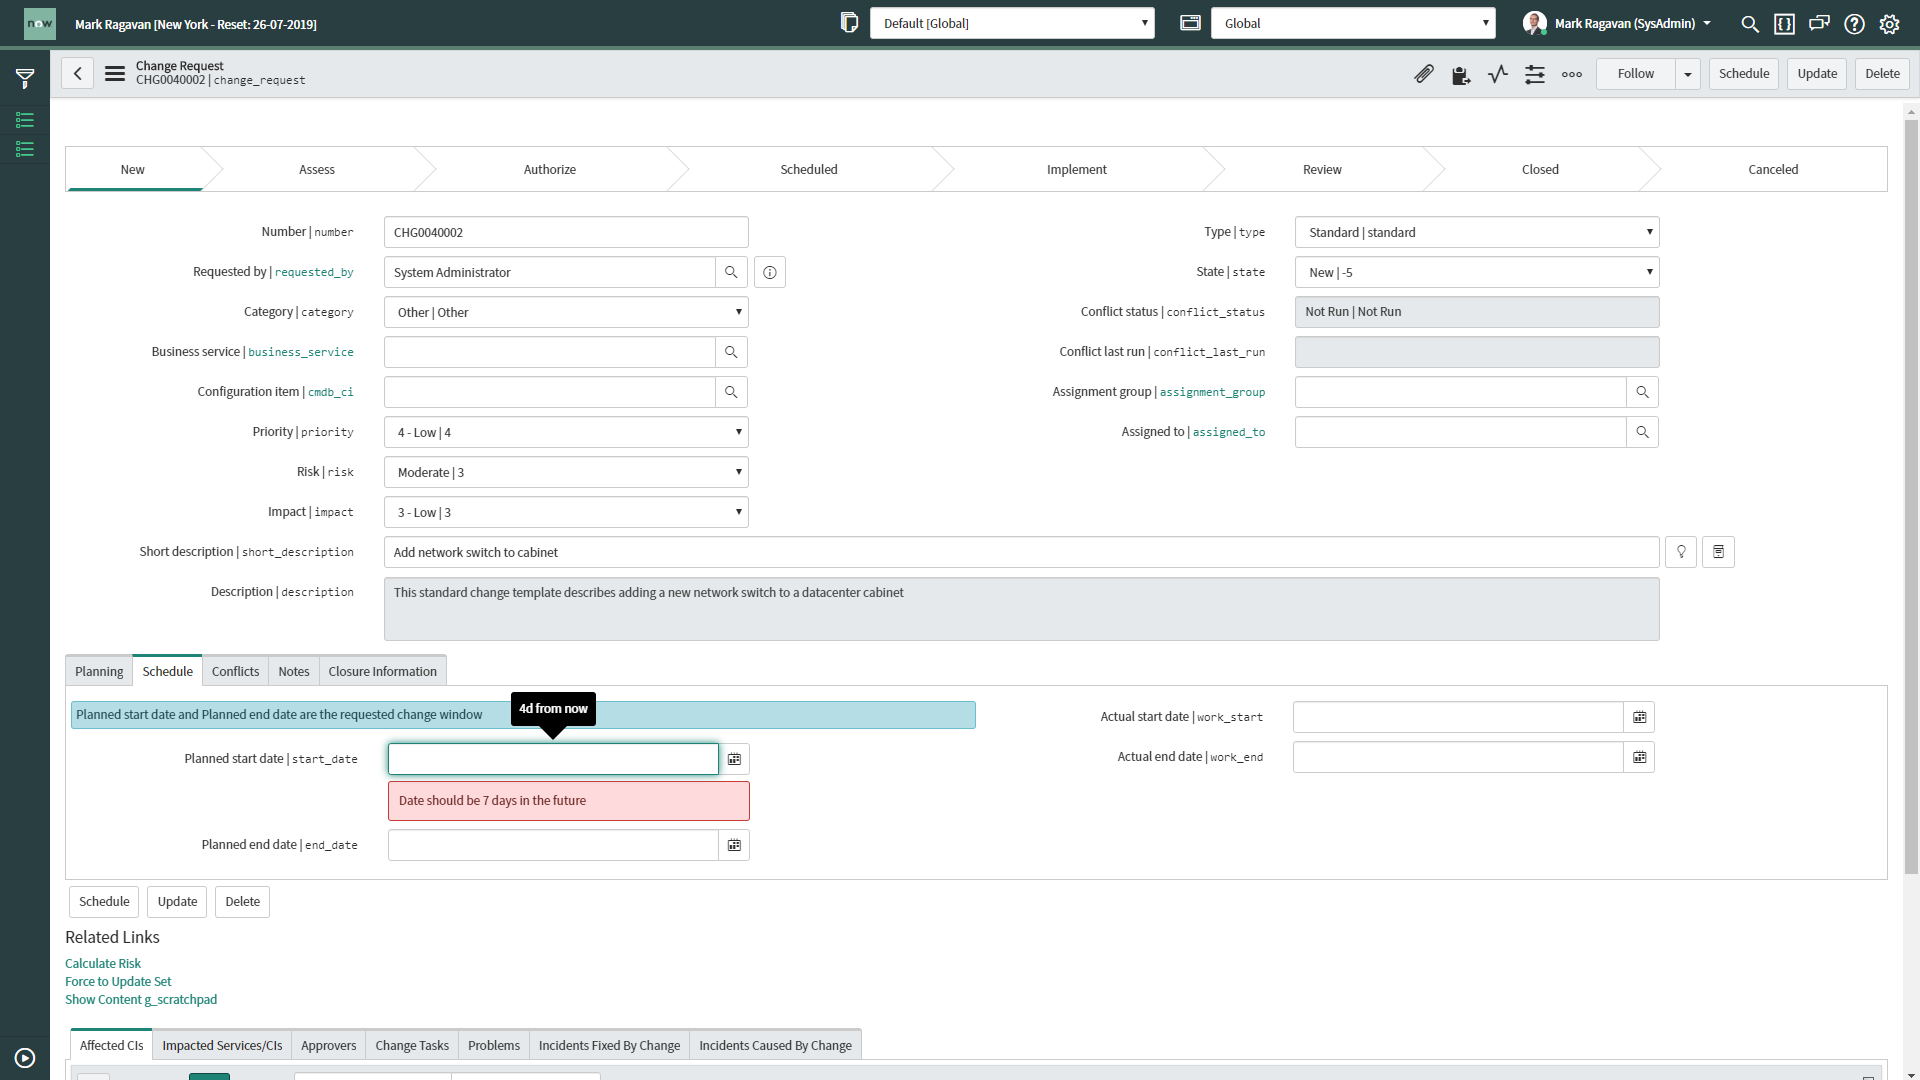Open Connect chat conversations icon

[x=1819, y=23]
